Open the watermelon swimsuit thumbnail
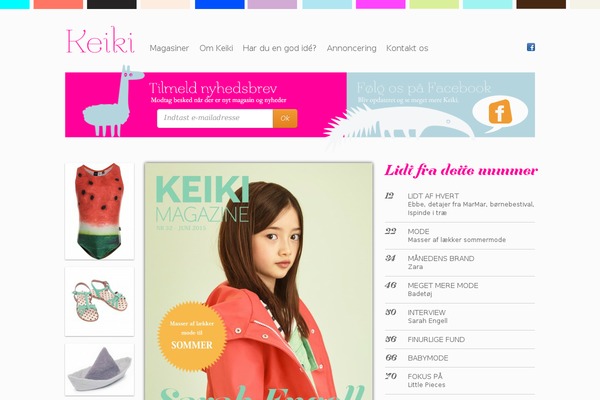Viewport: 600px width, 400px height. coord(99,211)
